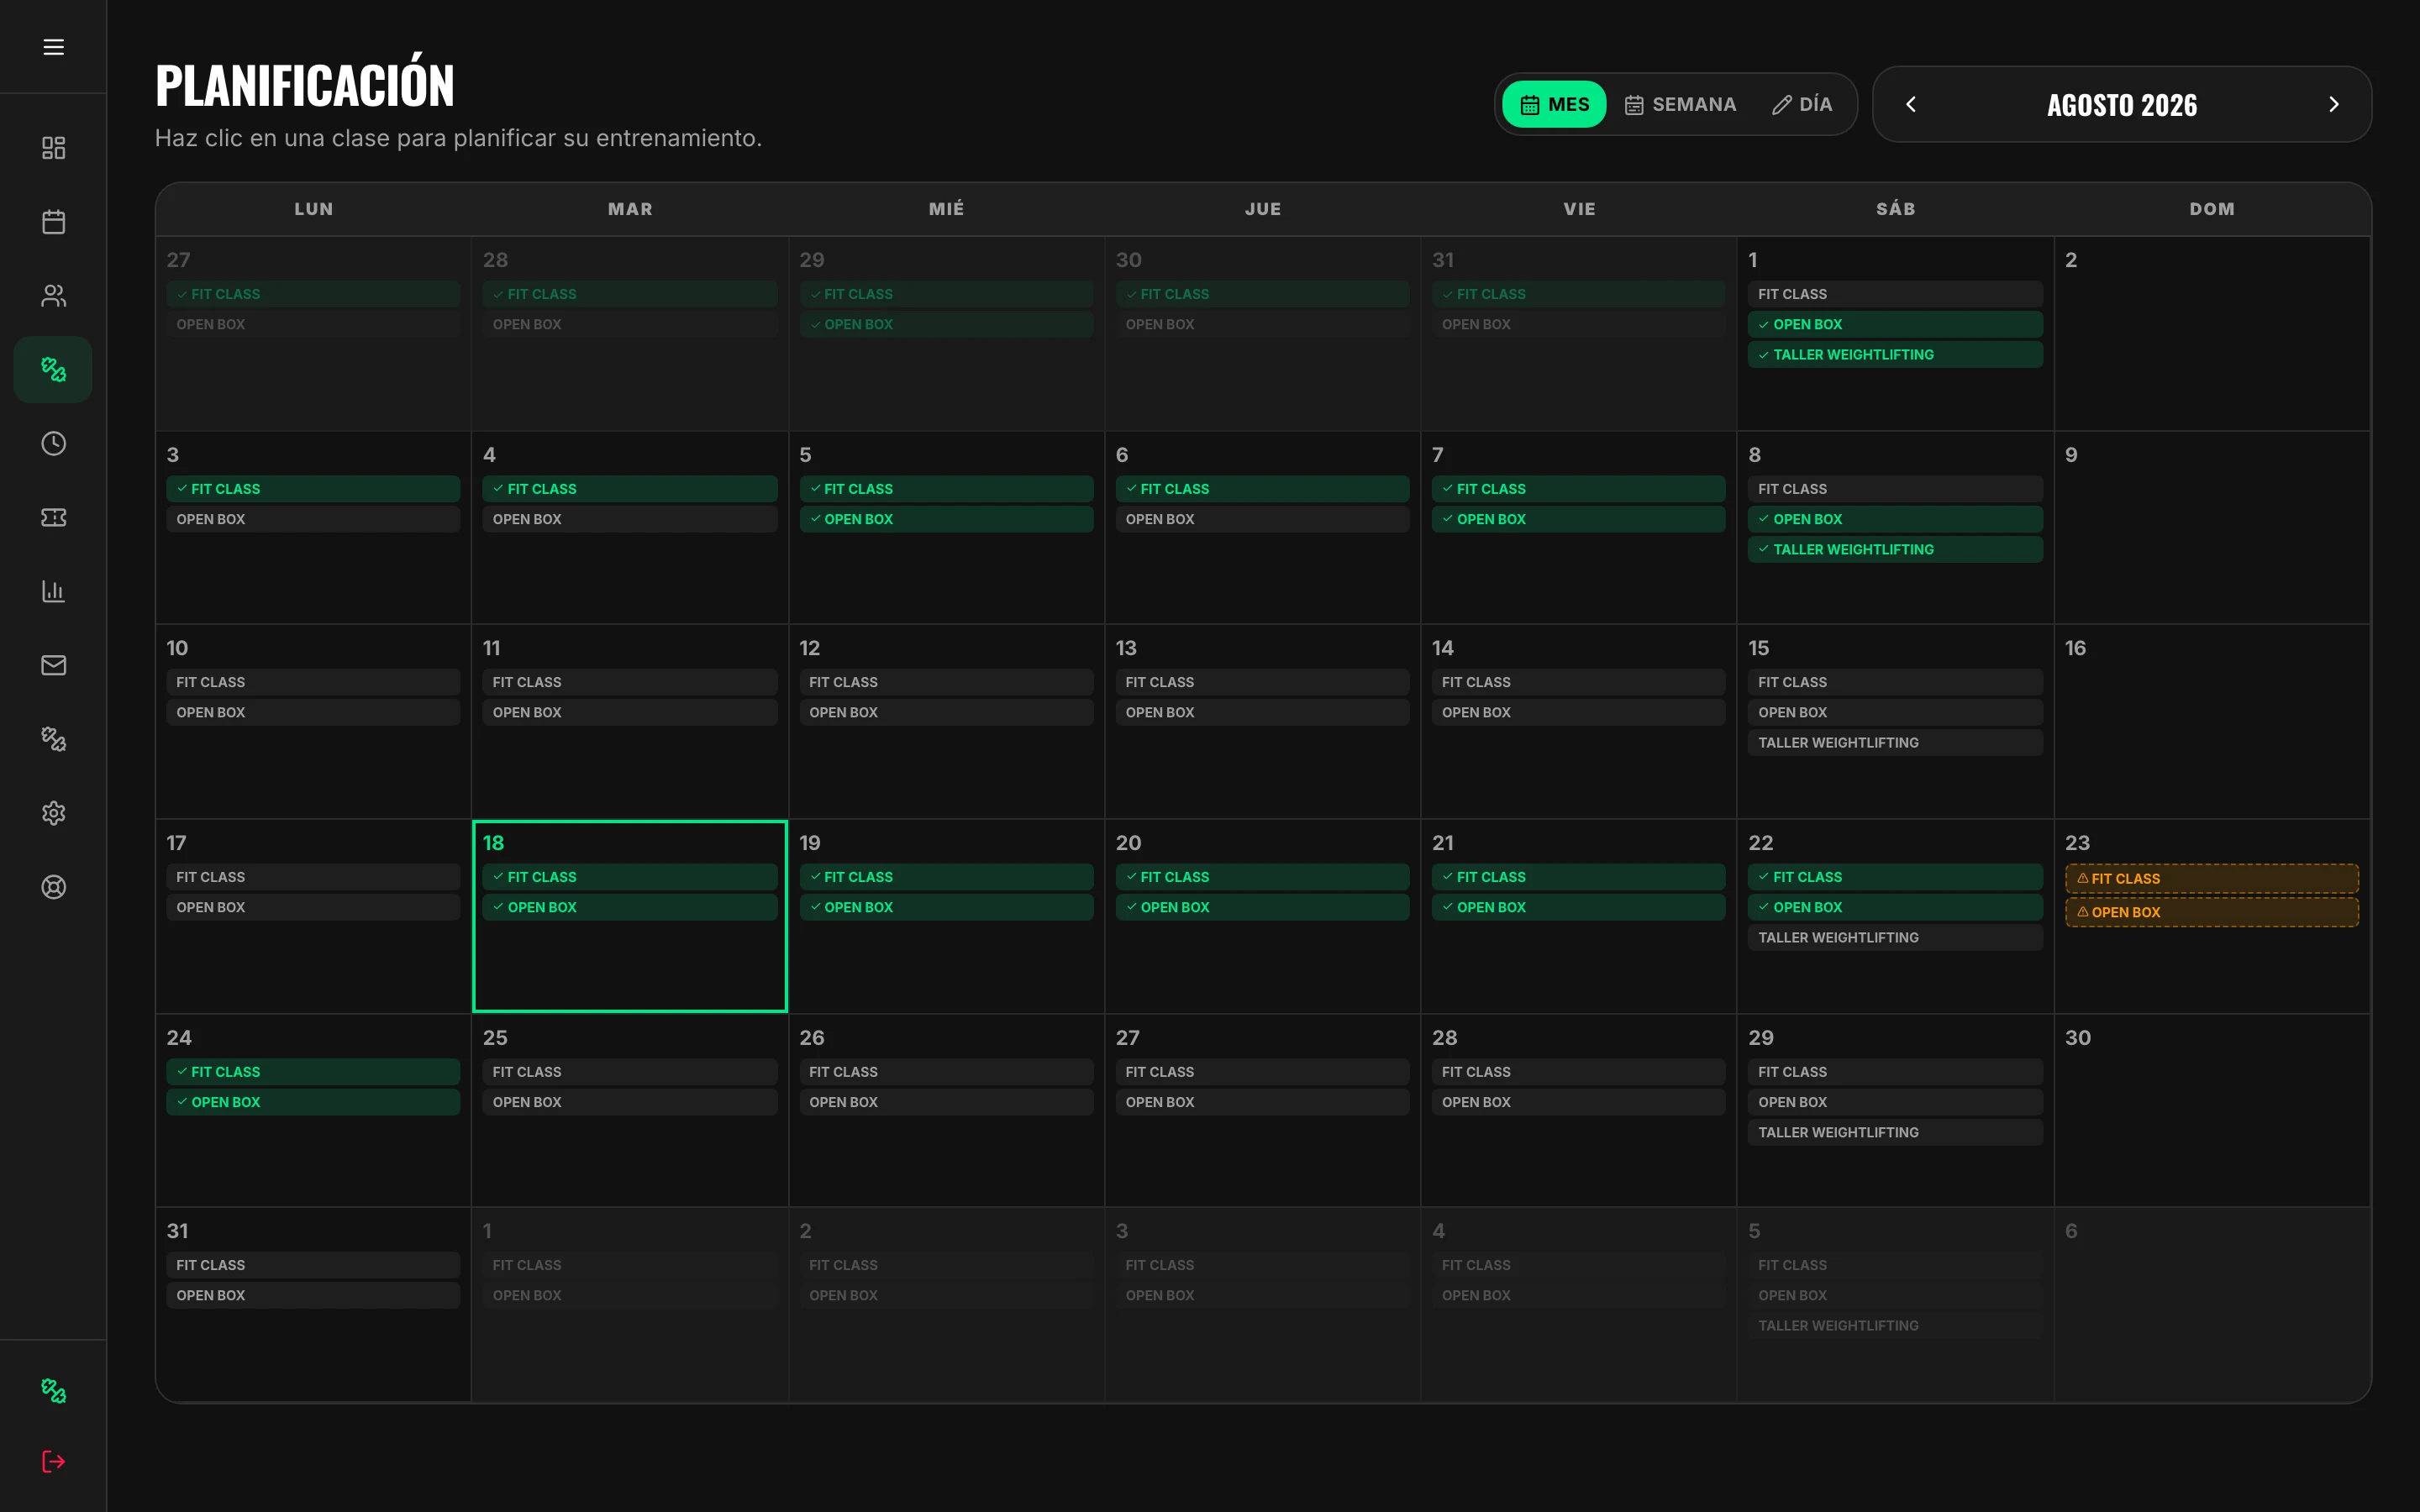This screenshot has height=1512, width=2420.
Task: Switch to DÍA view tab
Action: click(x=1802, y=104)
